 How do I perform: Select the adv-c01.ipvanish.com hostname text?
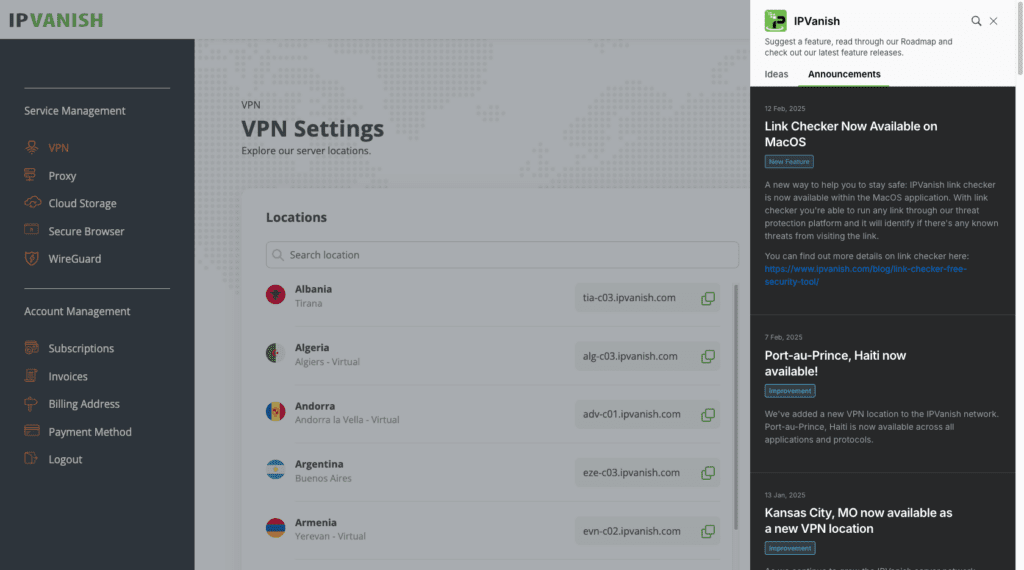[x=632, y=415]
